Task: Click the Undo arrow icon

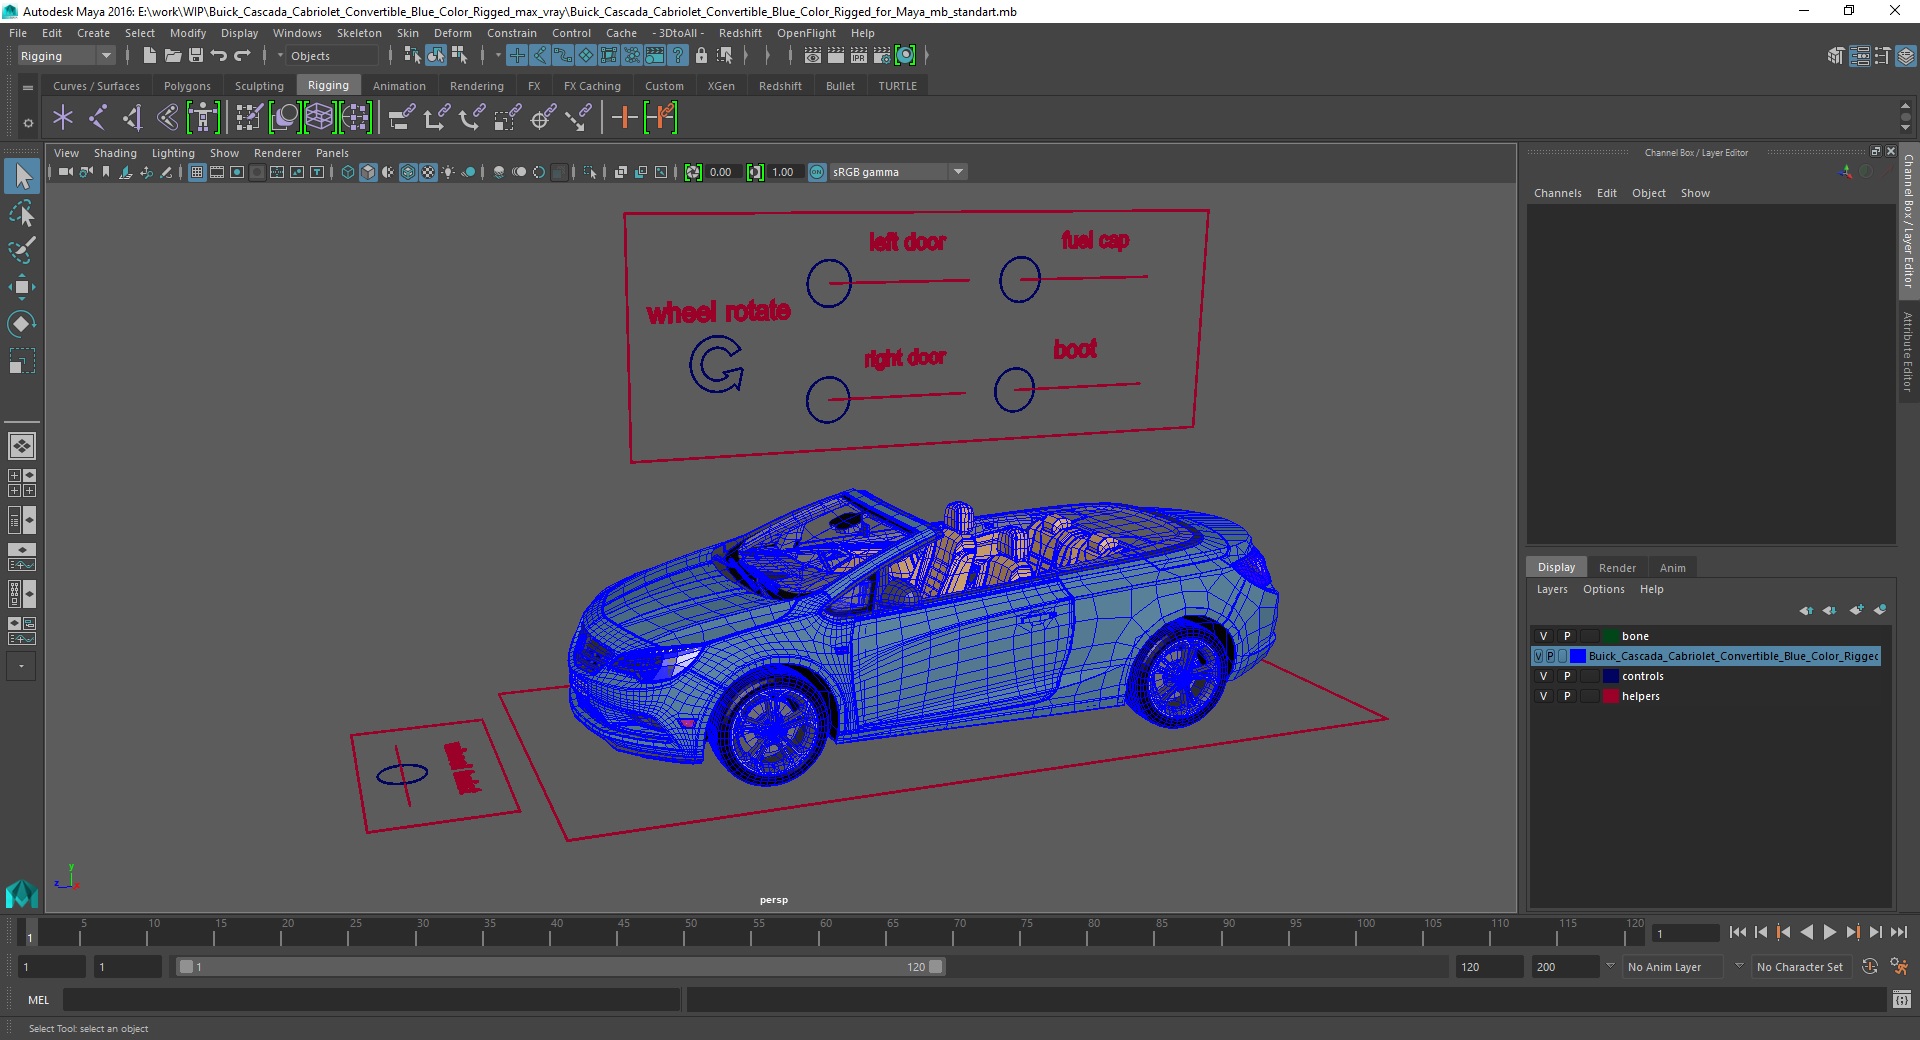Action: pyautogui.click(x=219, y=56)
